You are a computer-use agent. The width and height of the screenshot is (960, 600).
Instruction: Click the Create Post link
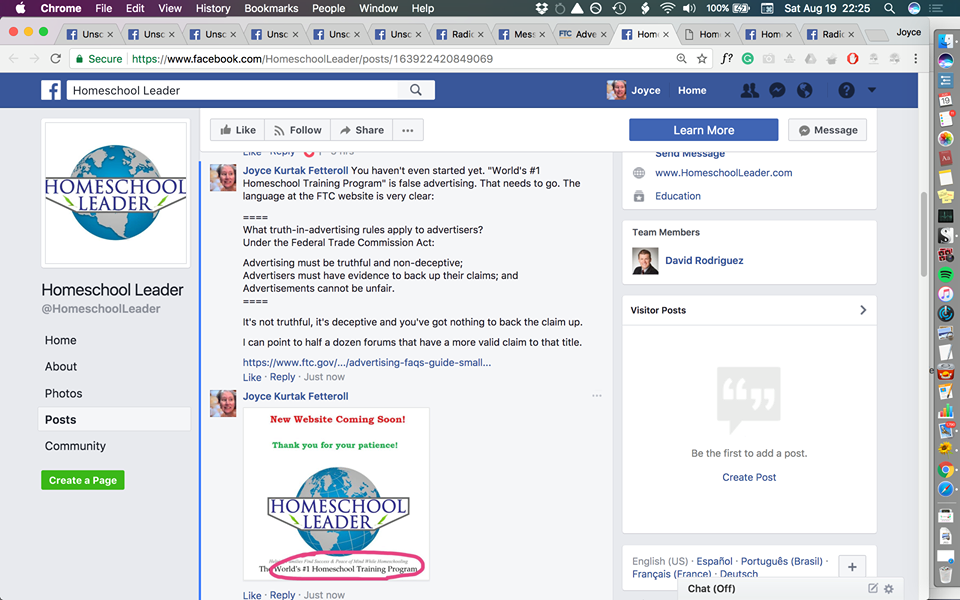(749, 477)
